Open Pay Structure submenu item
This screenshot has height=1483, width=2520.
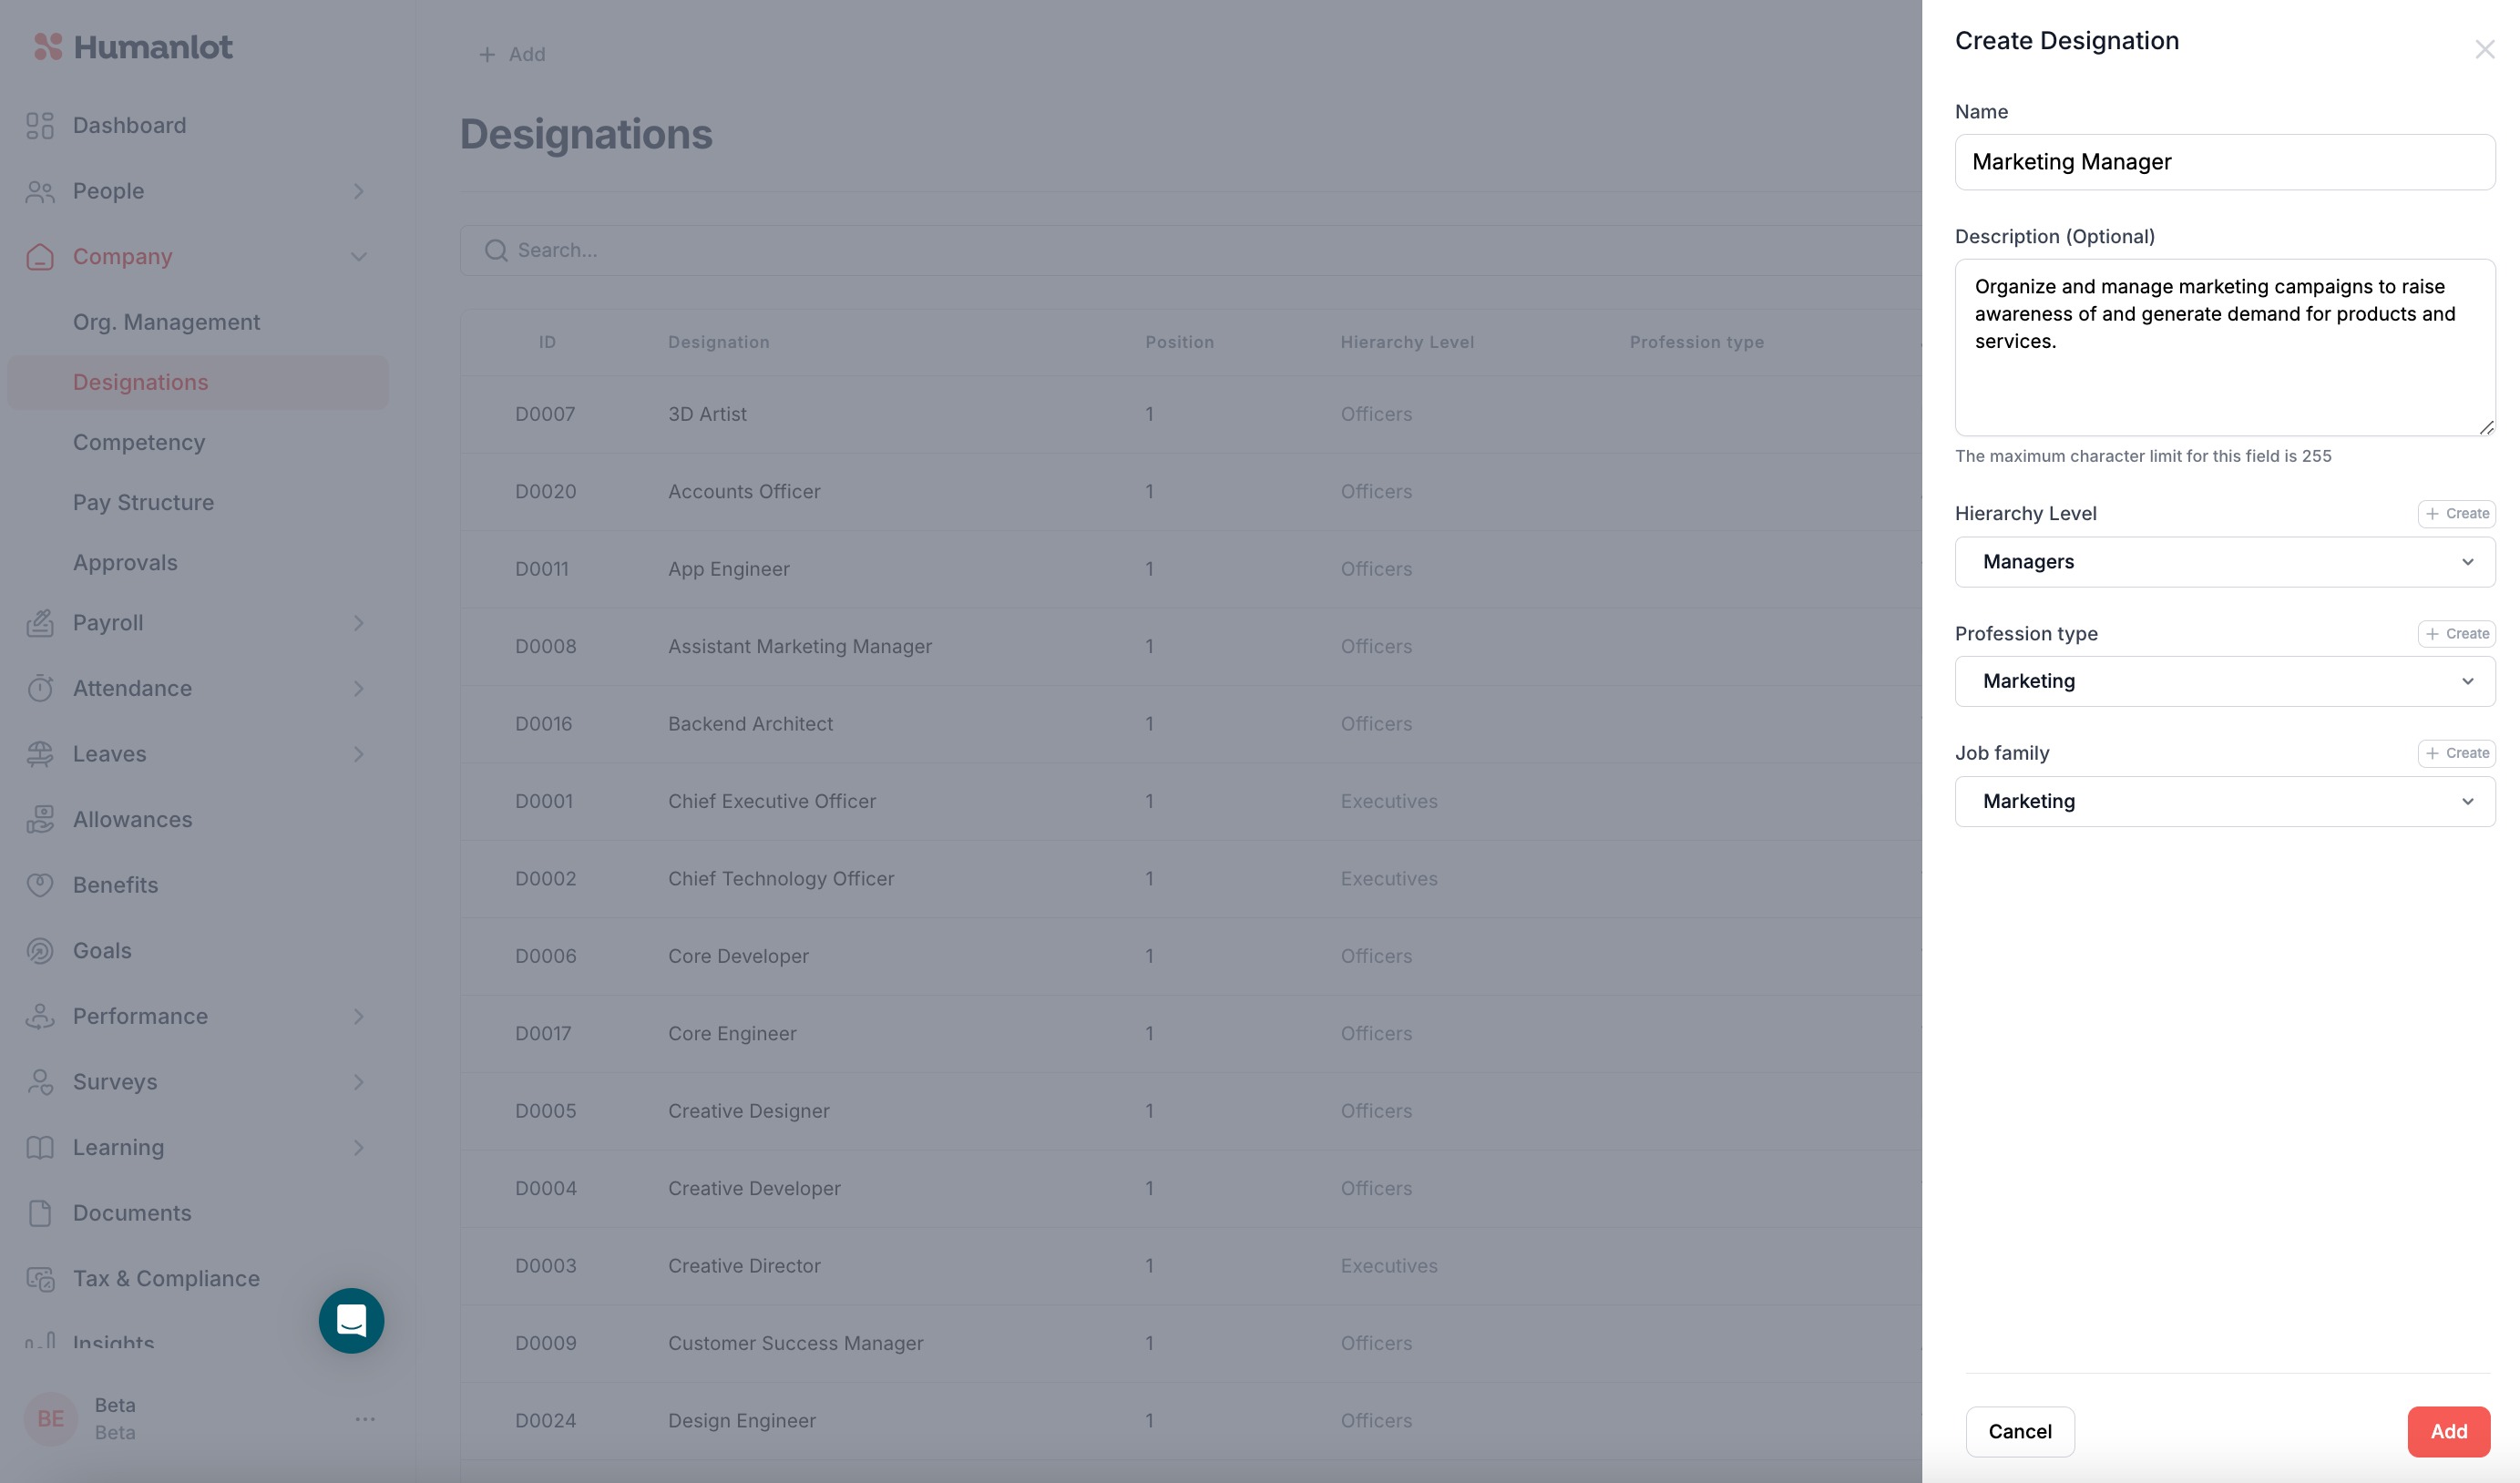click(x=143, y=502)
